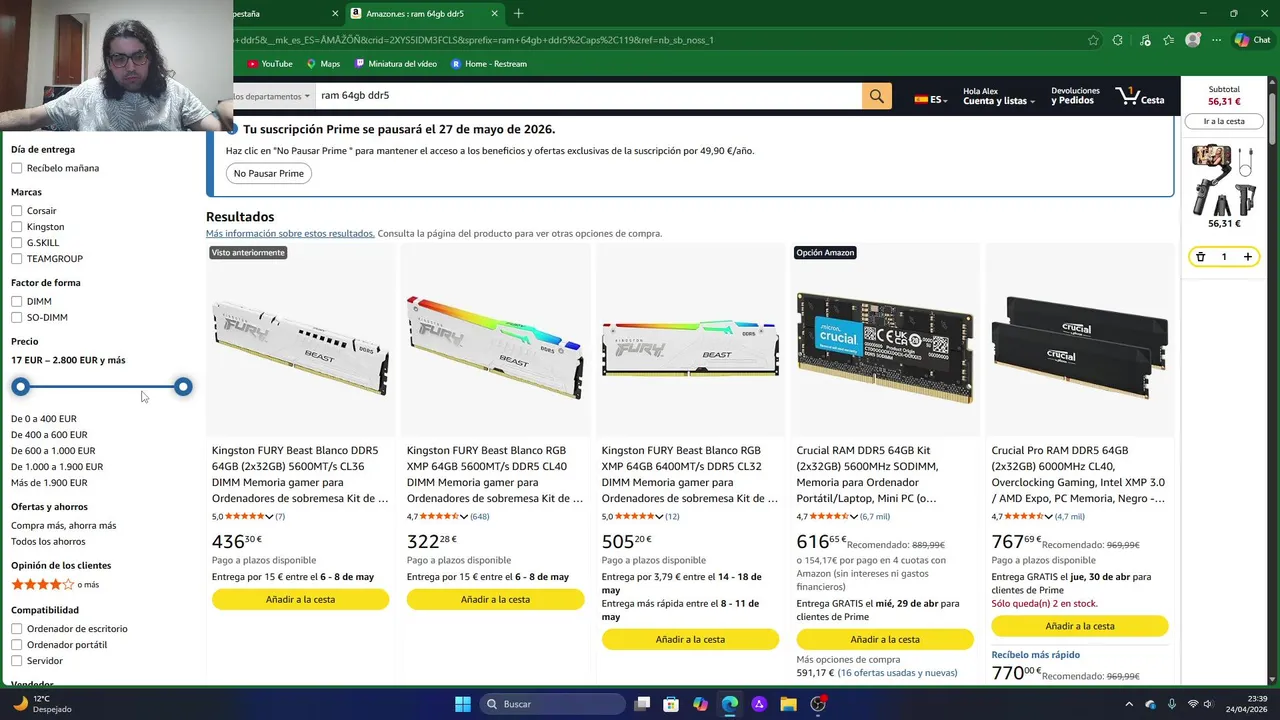Screen dimensions: 1280x720
Task: Increase cart quantity with the plus icon
Action: [x=1247, y=257]
